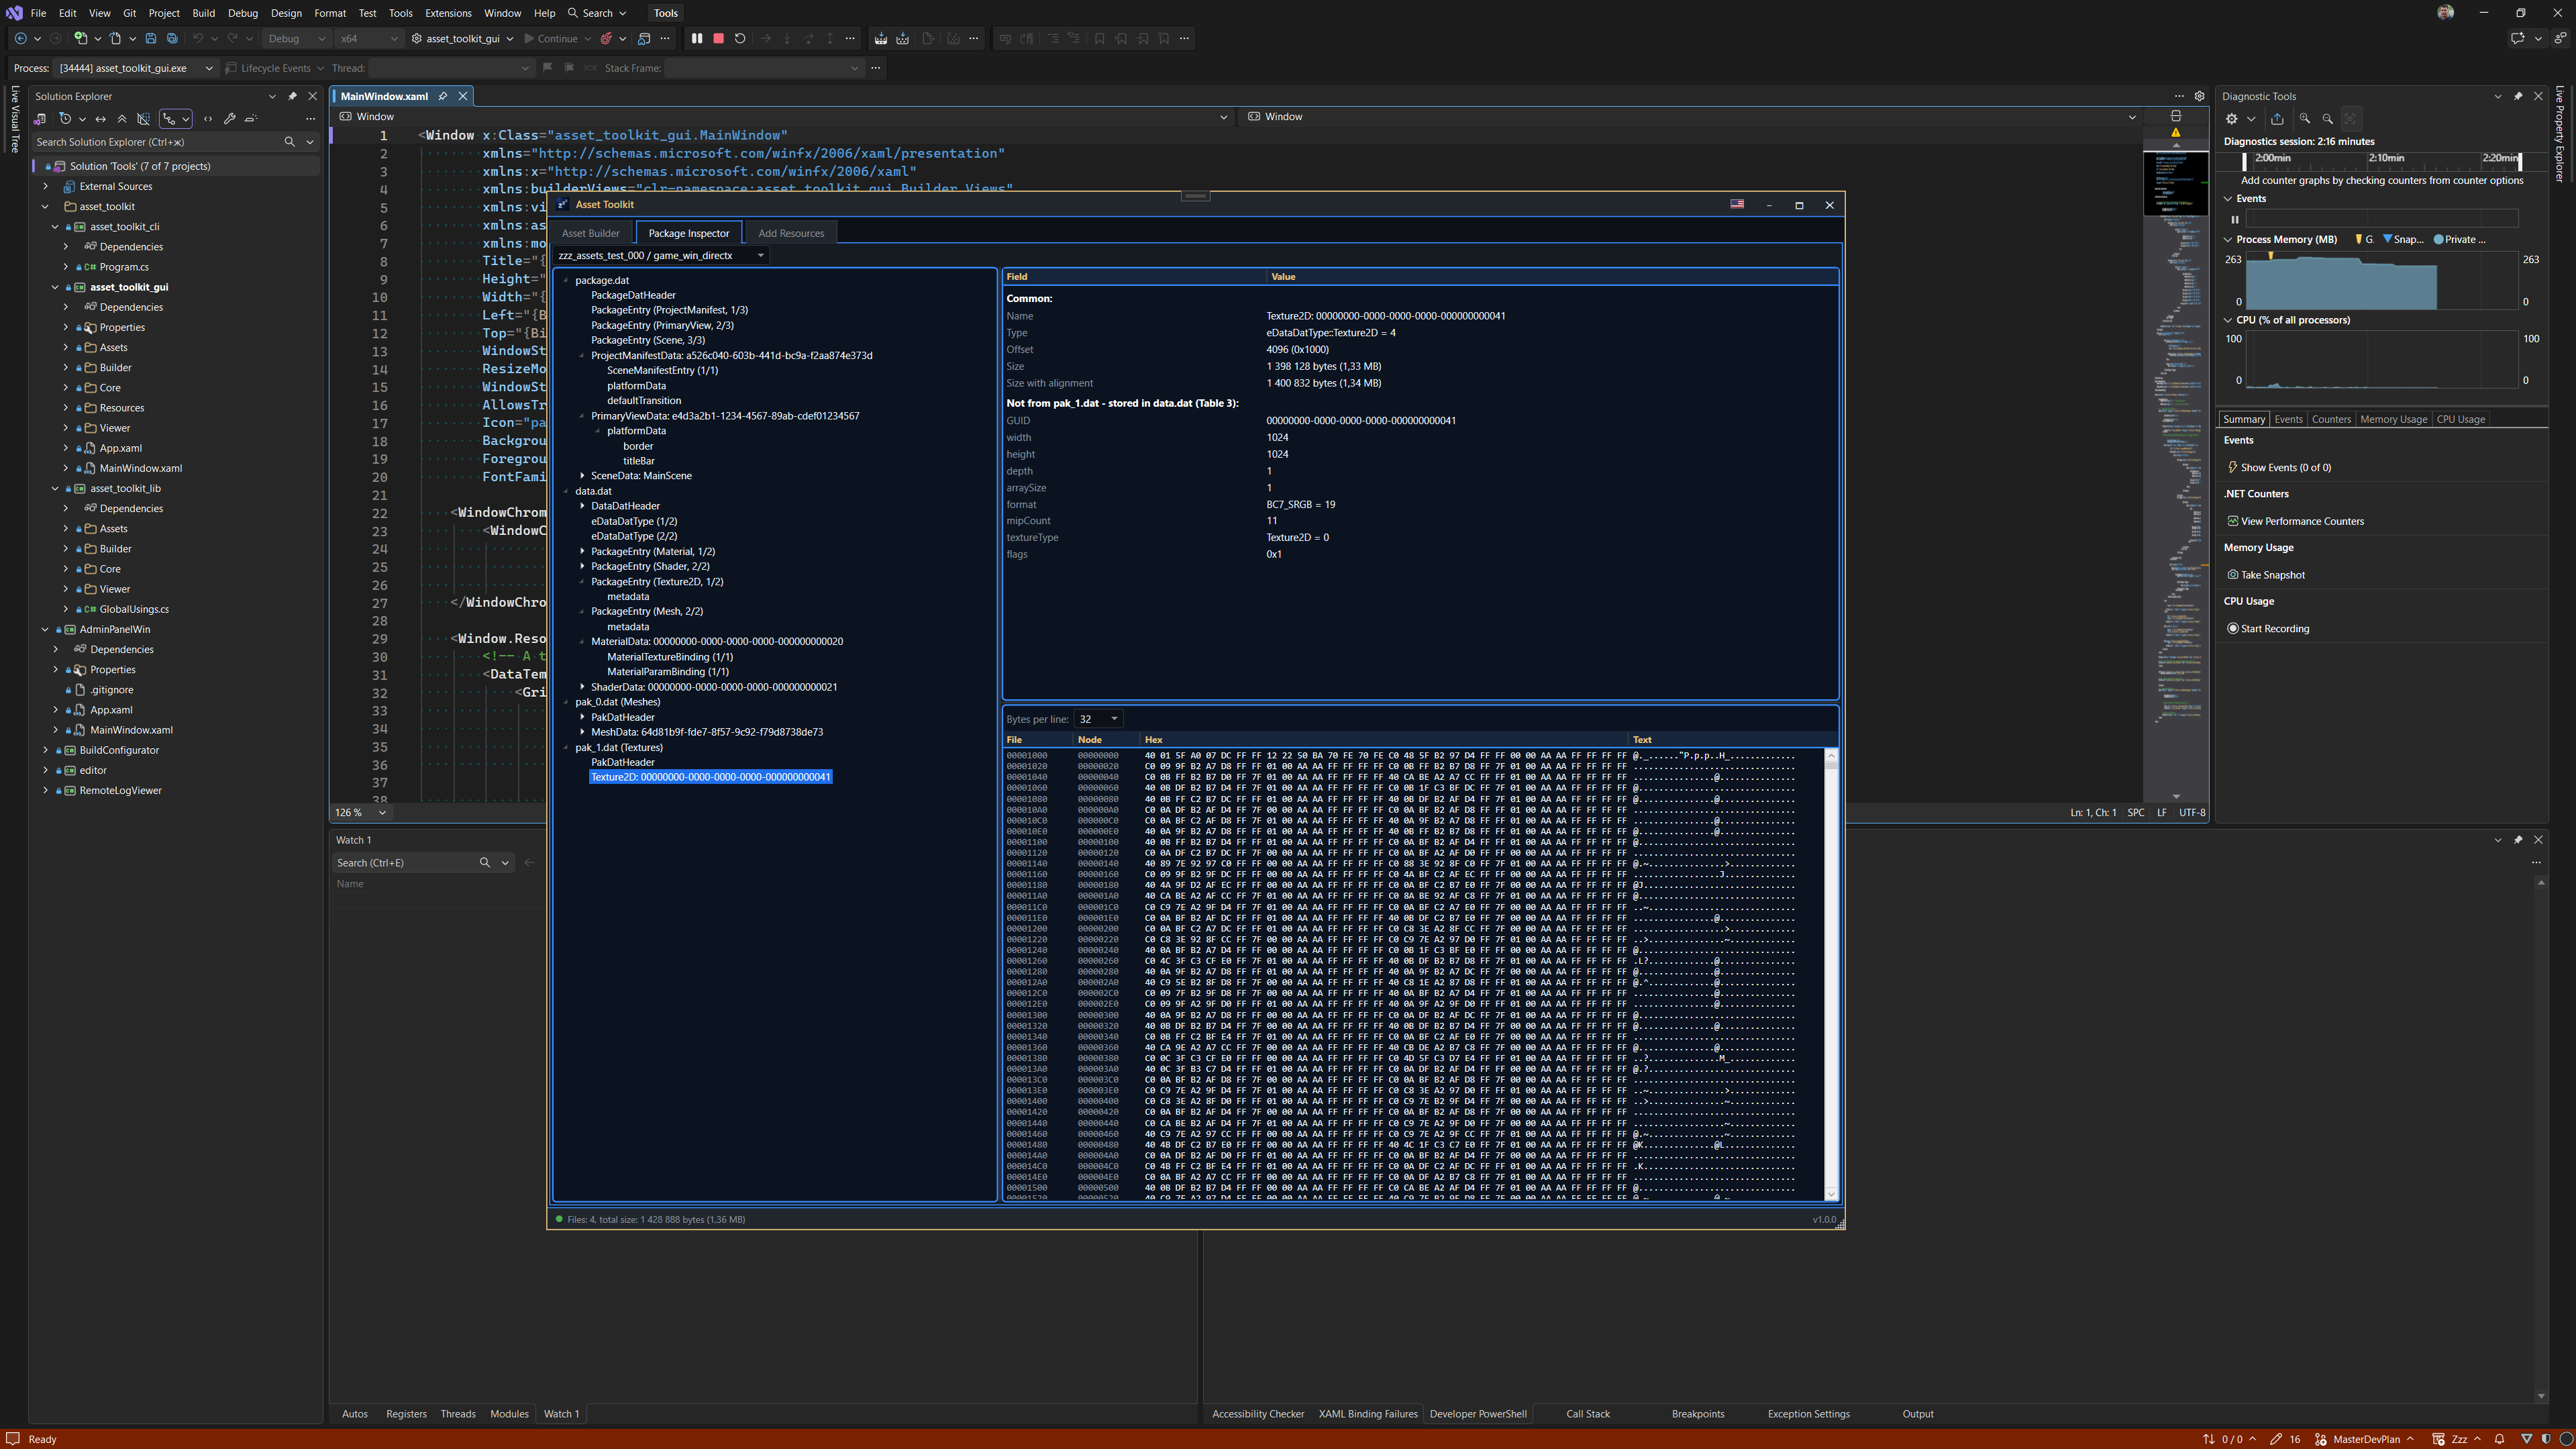Expand SceneData: MainScene tree node

click(x=582, y=476)
